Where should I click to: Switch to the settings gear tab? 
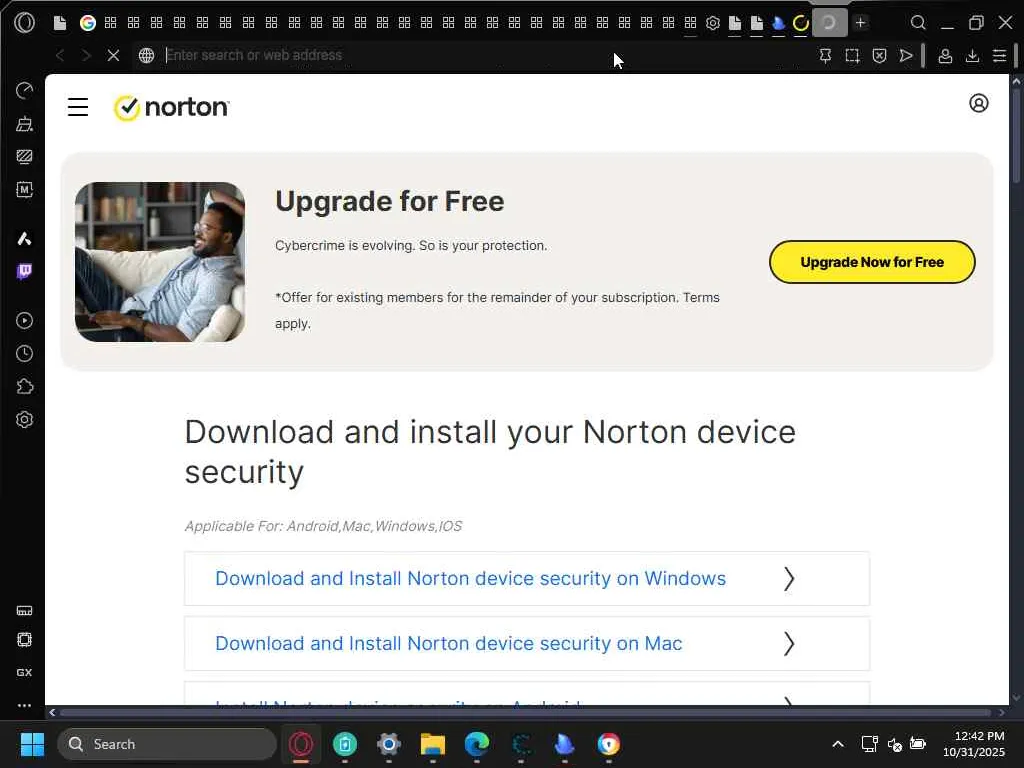coord(712,23)
